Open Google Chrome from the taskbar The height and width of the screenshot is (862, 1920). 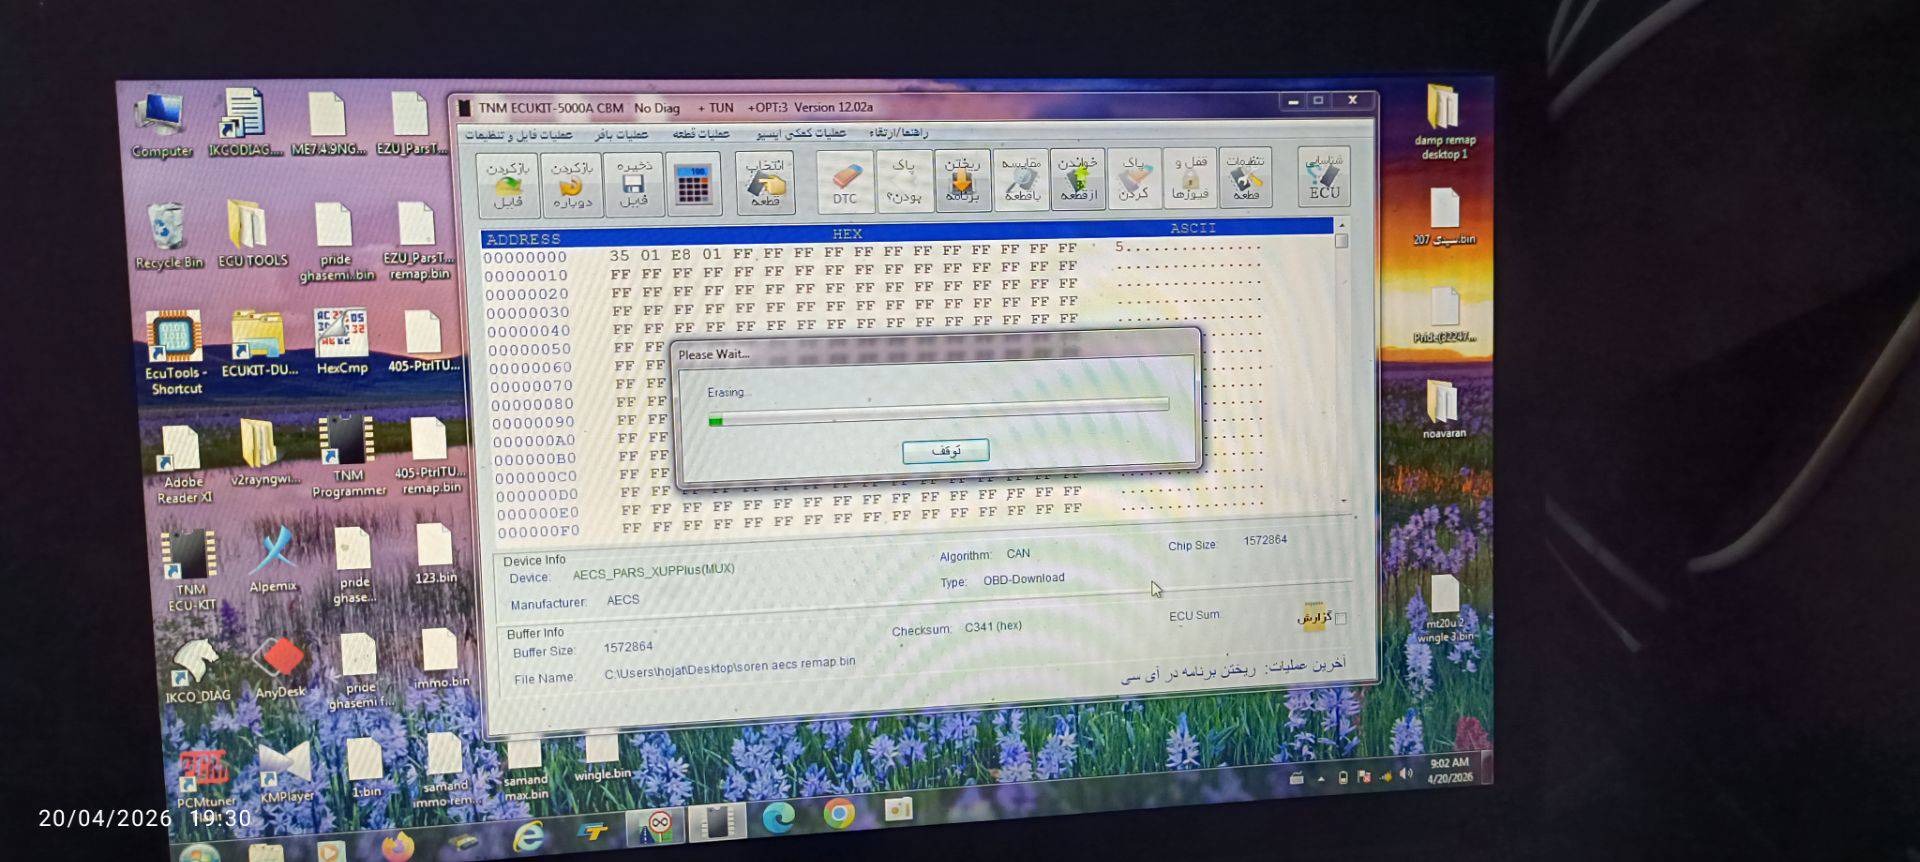(x=839, y=814)
